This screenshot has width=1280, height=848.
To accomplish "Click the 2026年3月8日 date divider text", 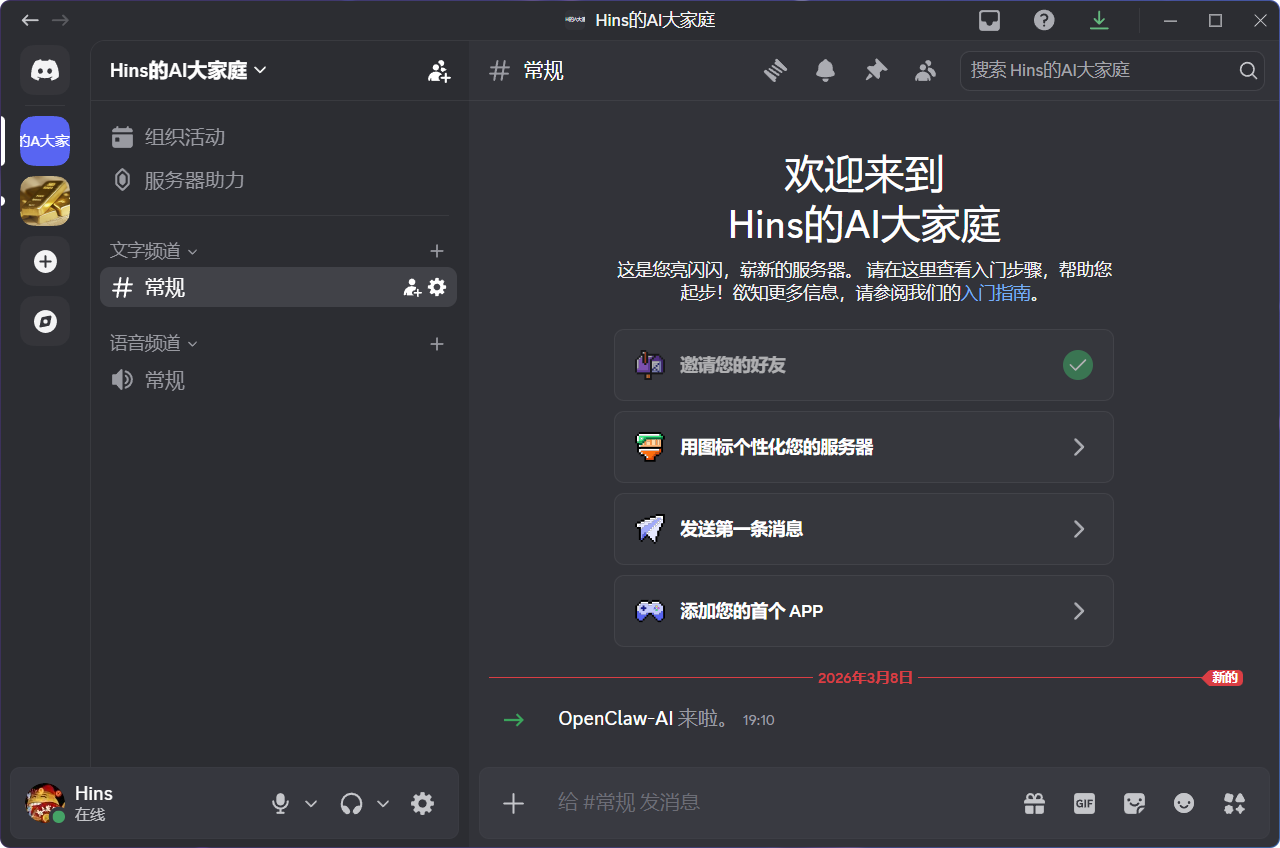I will (865, 678).
